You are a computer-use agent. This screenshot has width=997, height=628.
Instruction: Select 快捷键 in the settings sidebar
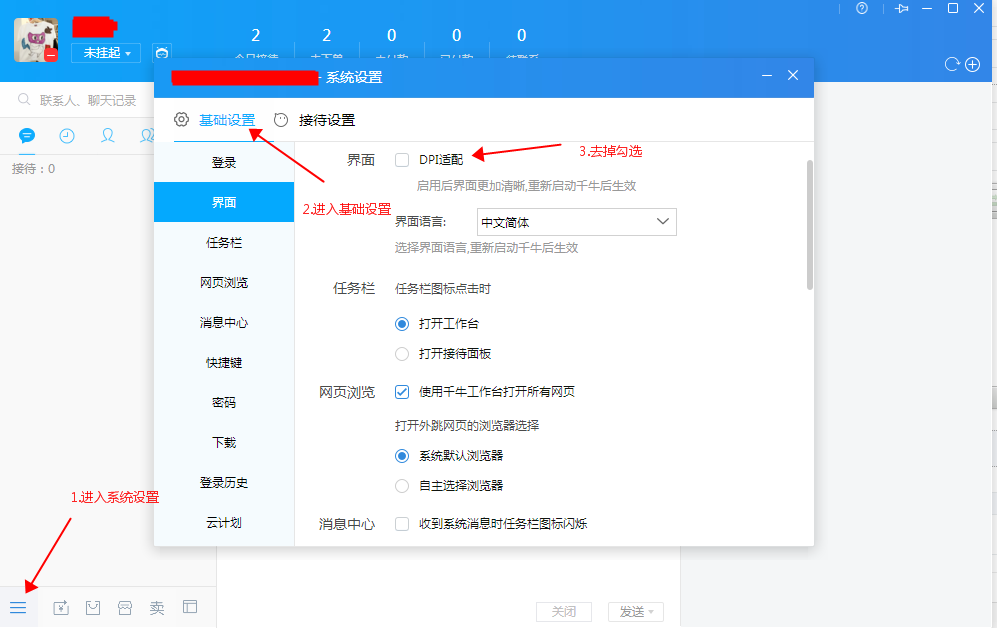[x=224, y=362]
